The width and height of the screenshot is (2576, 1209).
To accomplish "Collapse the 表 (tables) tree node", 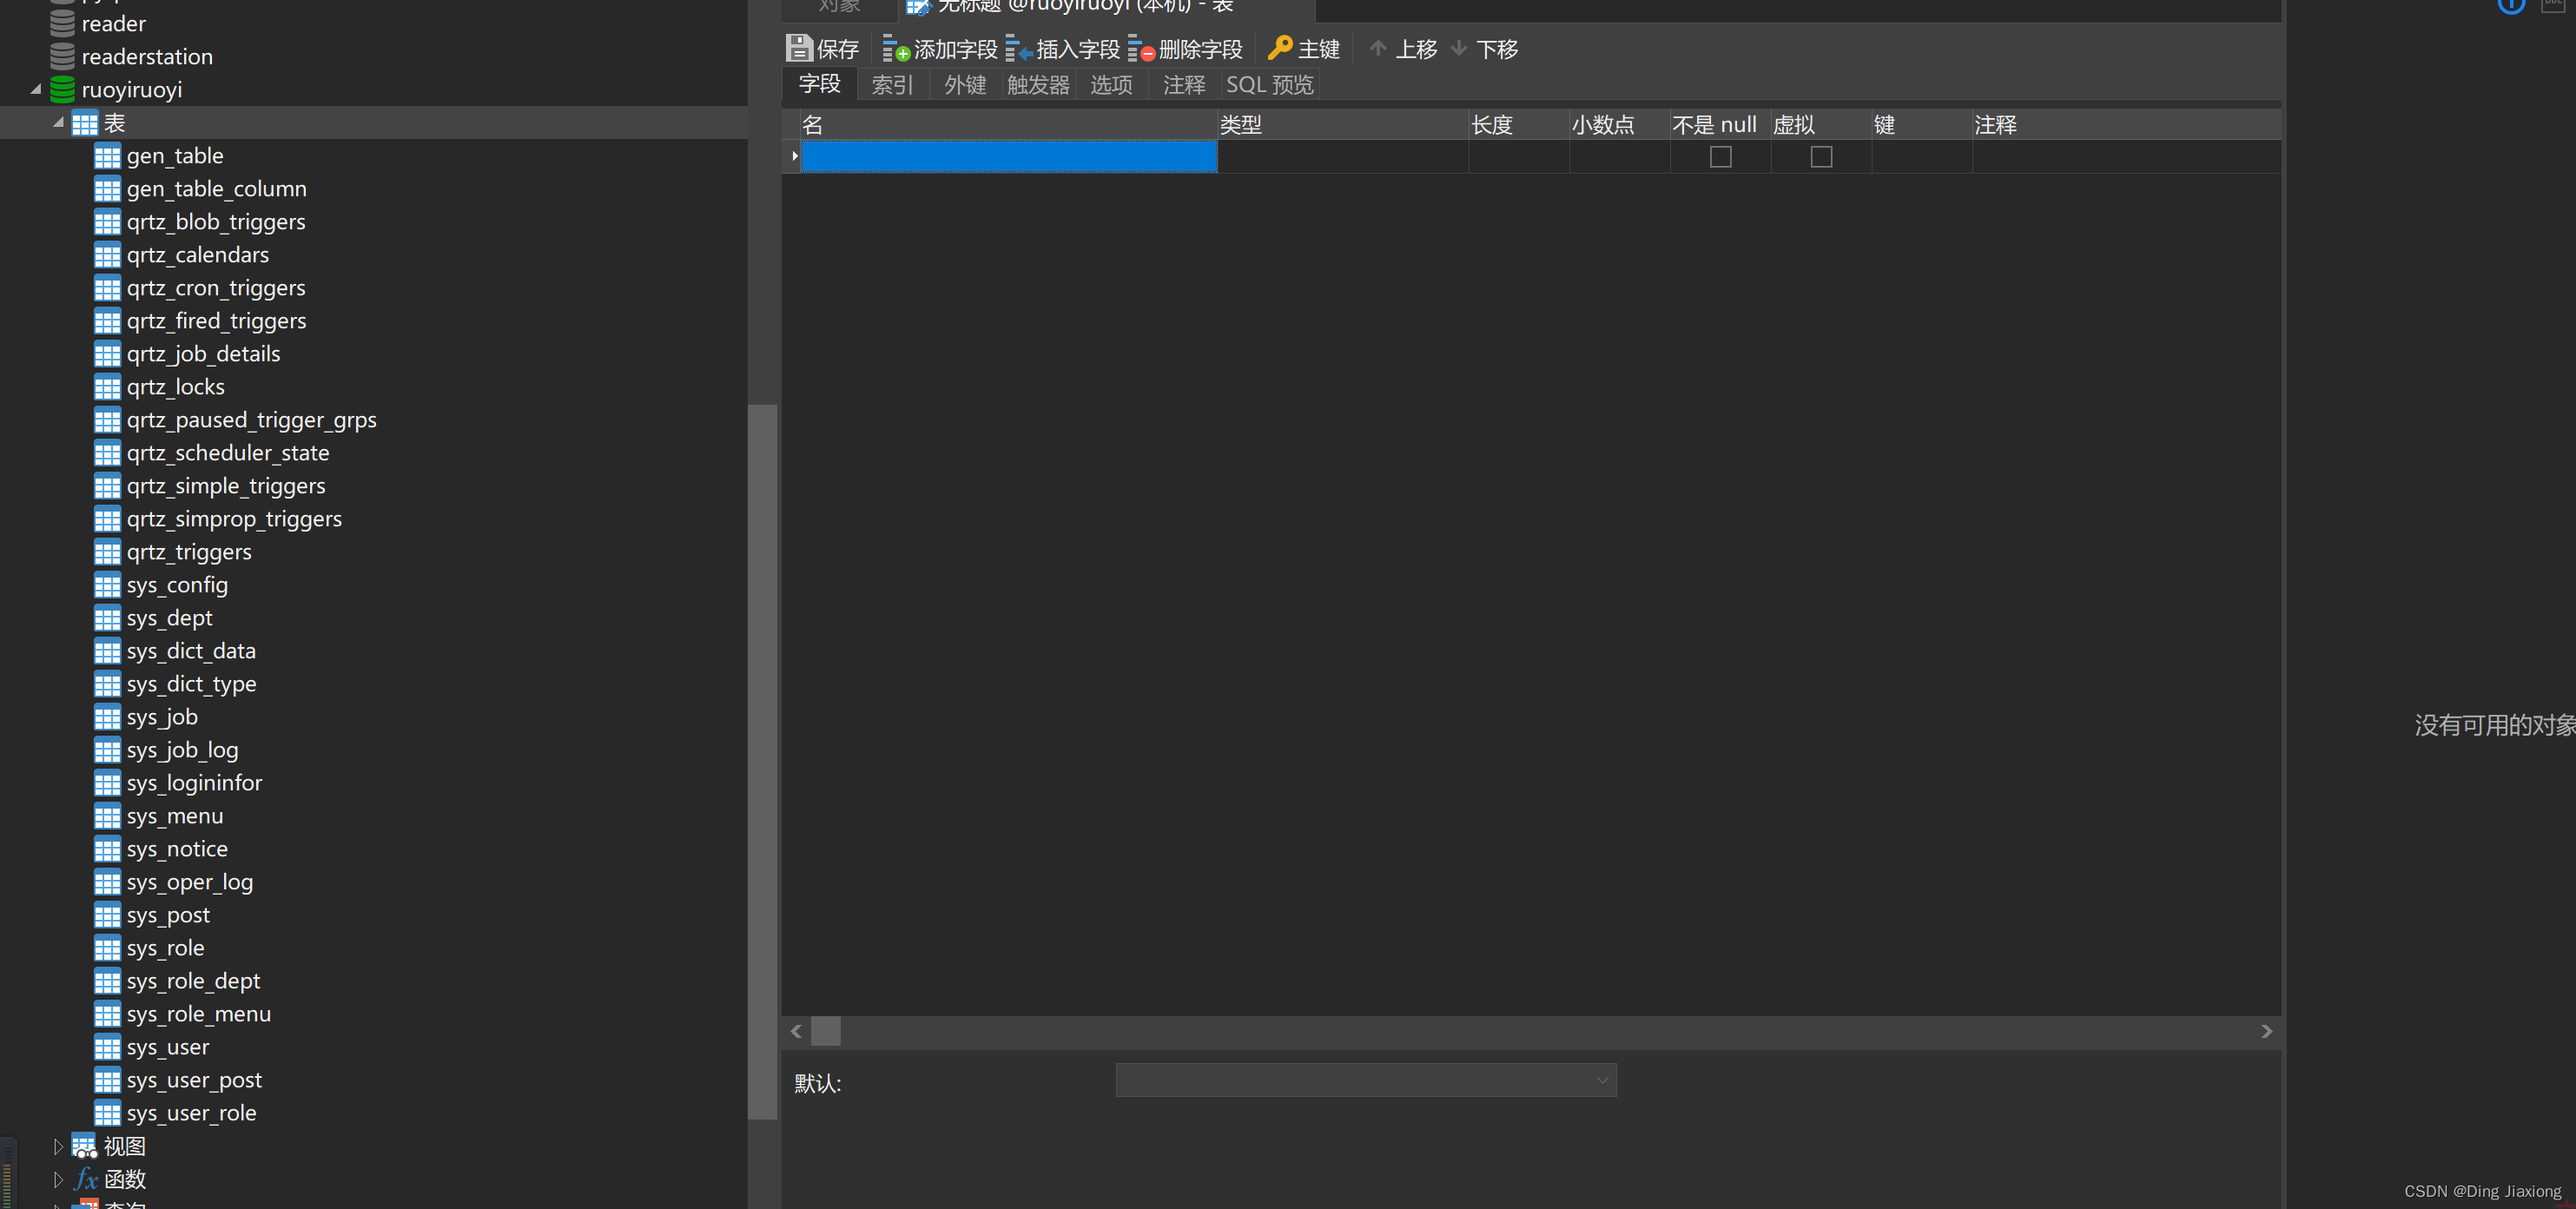I will coord(58,122).
